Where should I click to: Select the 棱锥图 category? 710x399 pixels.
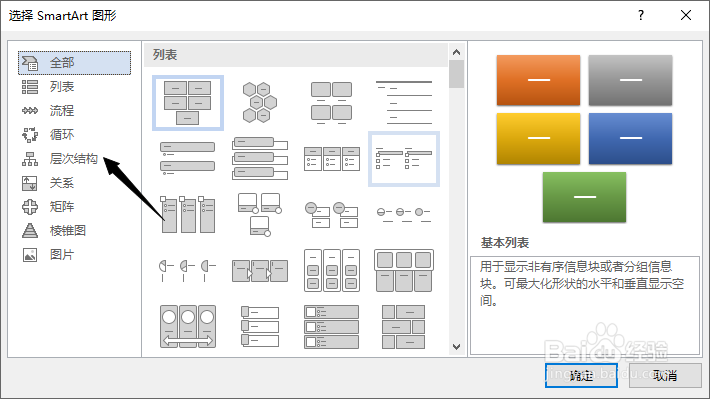click(x=54, y=231)
